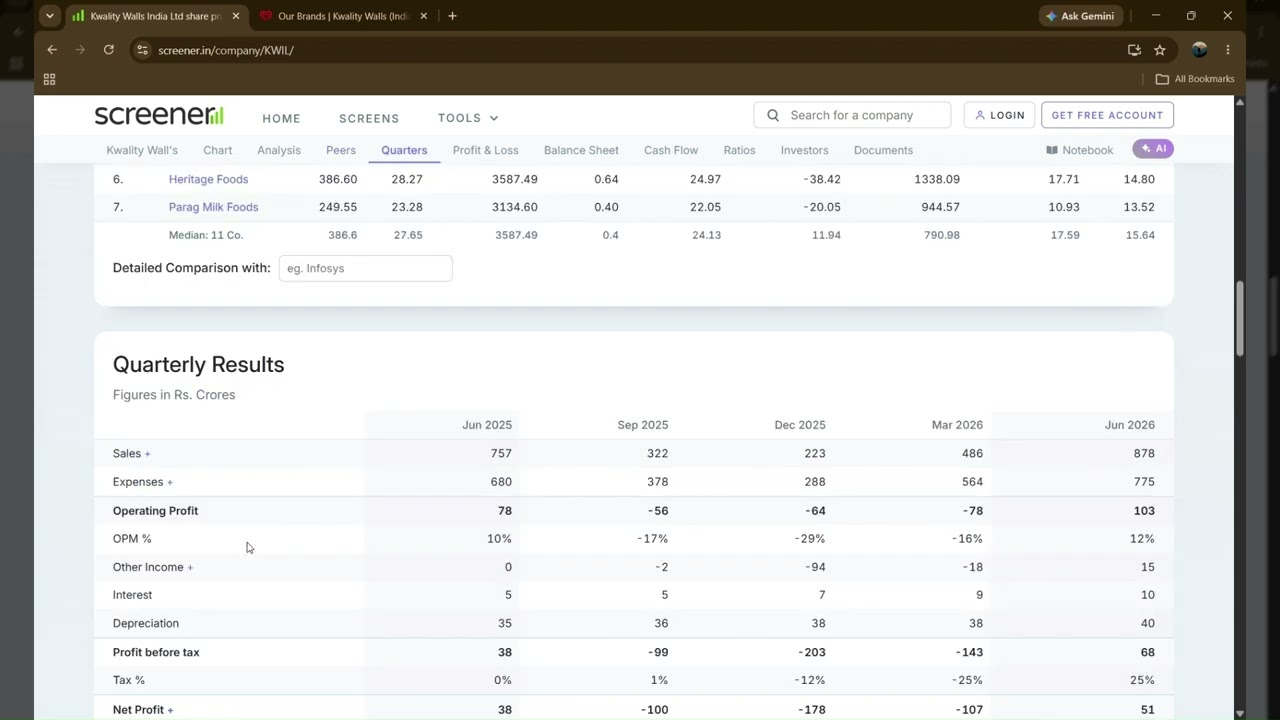Expand the Sales row
This screenshot has height=720, width=1280.
point(131,453)
